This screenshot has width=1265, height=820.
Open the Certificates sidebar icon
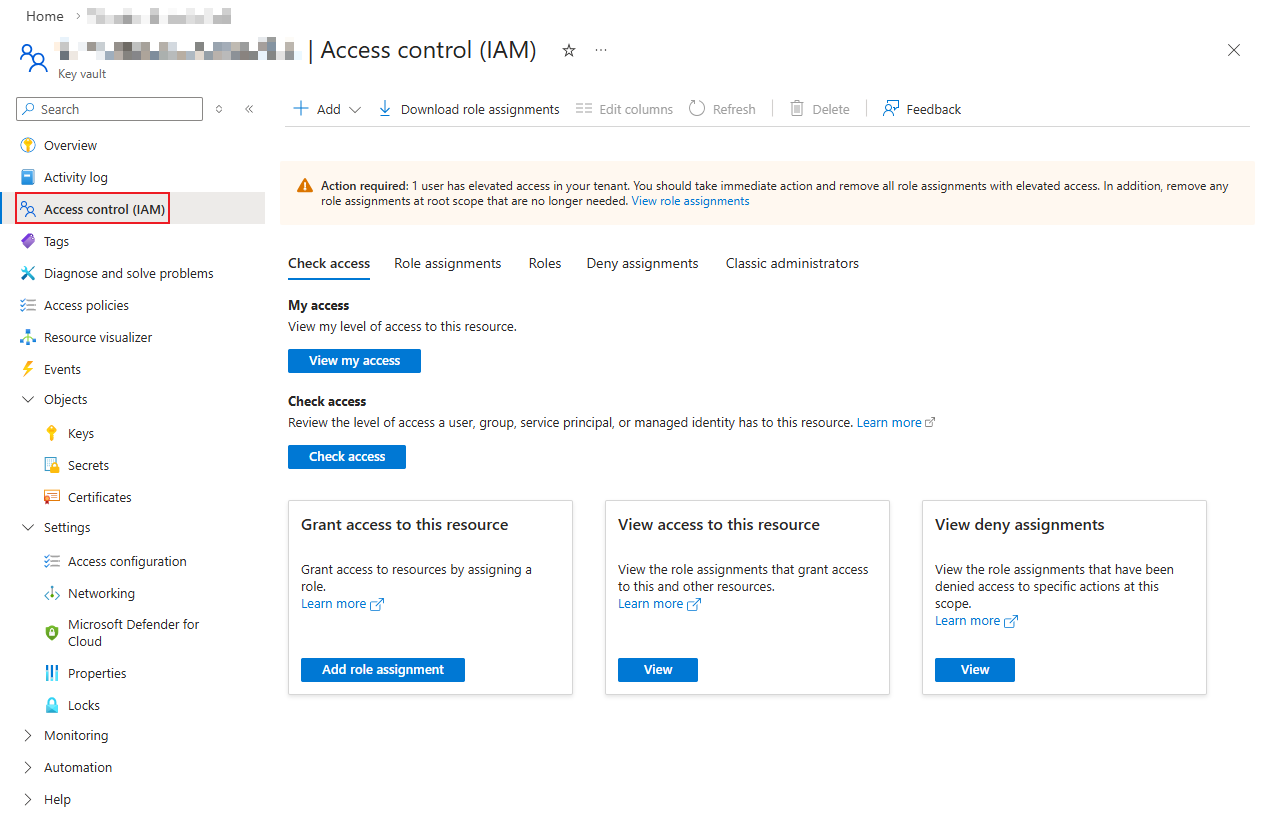coord(52,497)
